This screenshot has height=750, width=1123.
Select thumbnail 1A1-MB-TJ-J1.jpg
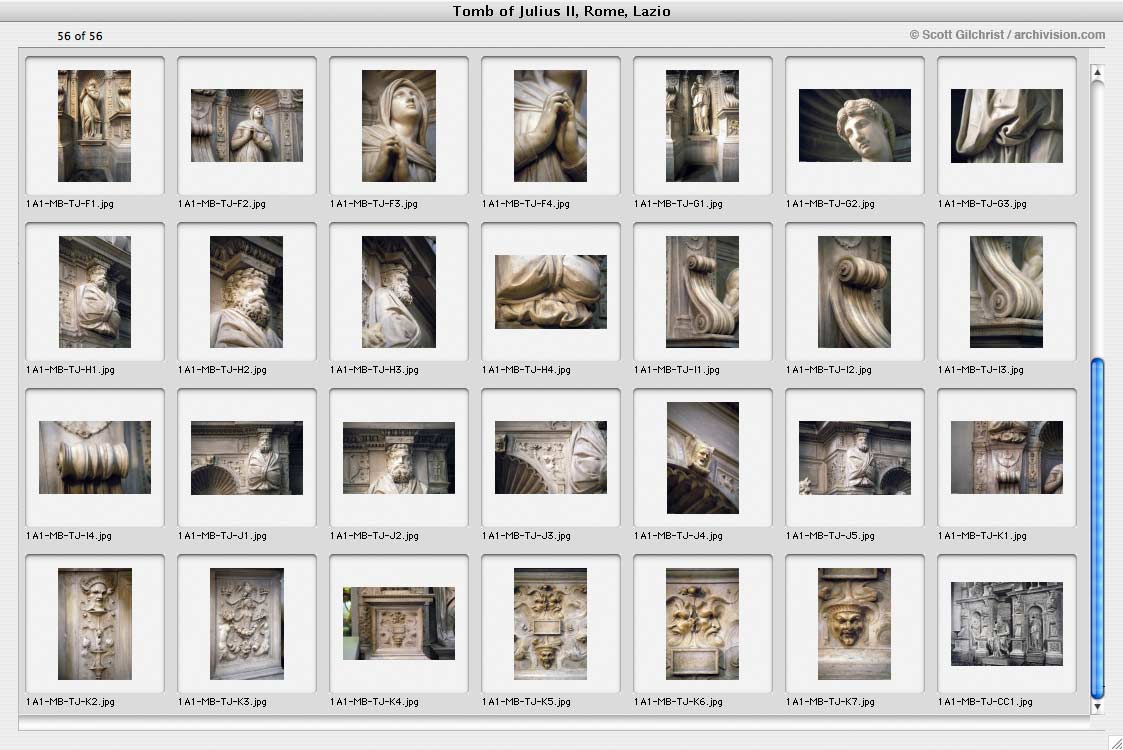246,457
